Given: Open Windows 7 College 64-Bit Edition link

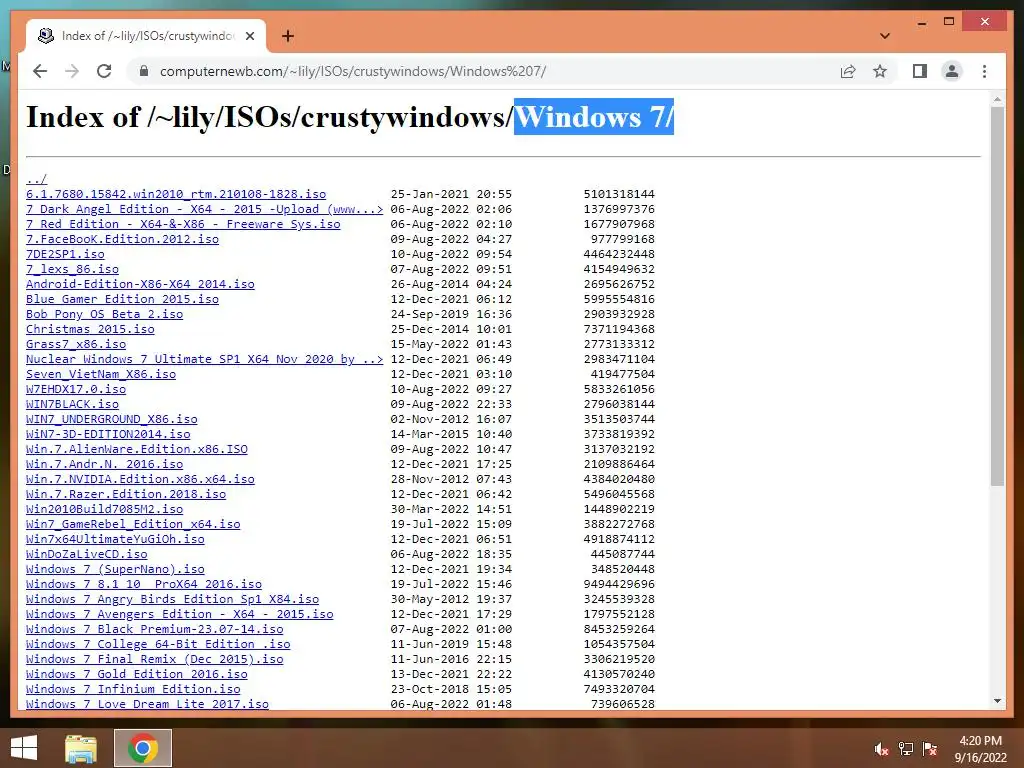Looking at the screenshot, I should [158, 645].
